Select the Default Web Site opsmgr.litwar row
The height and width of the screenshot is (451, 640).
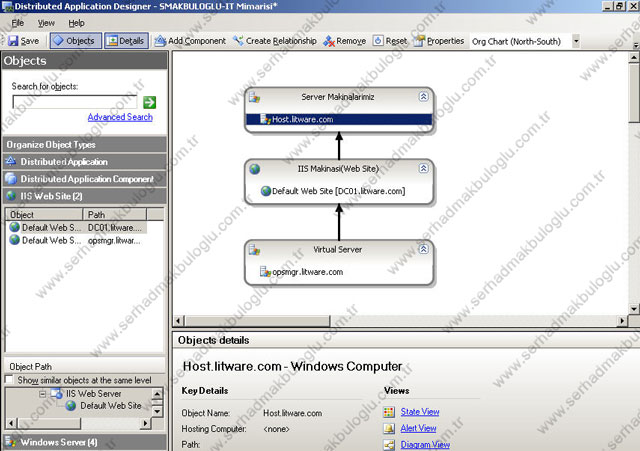pyautogui.click(x=77, y=240)
